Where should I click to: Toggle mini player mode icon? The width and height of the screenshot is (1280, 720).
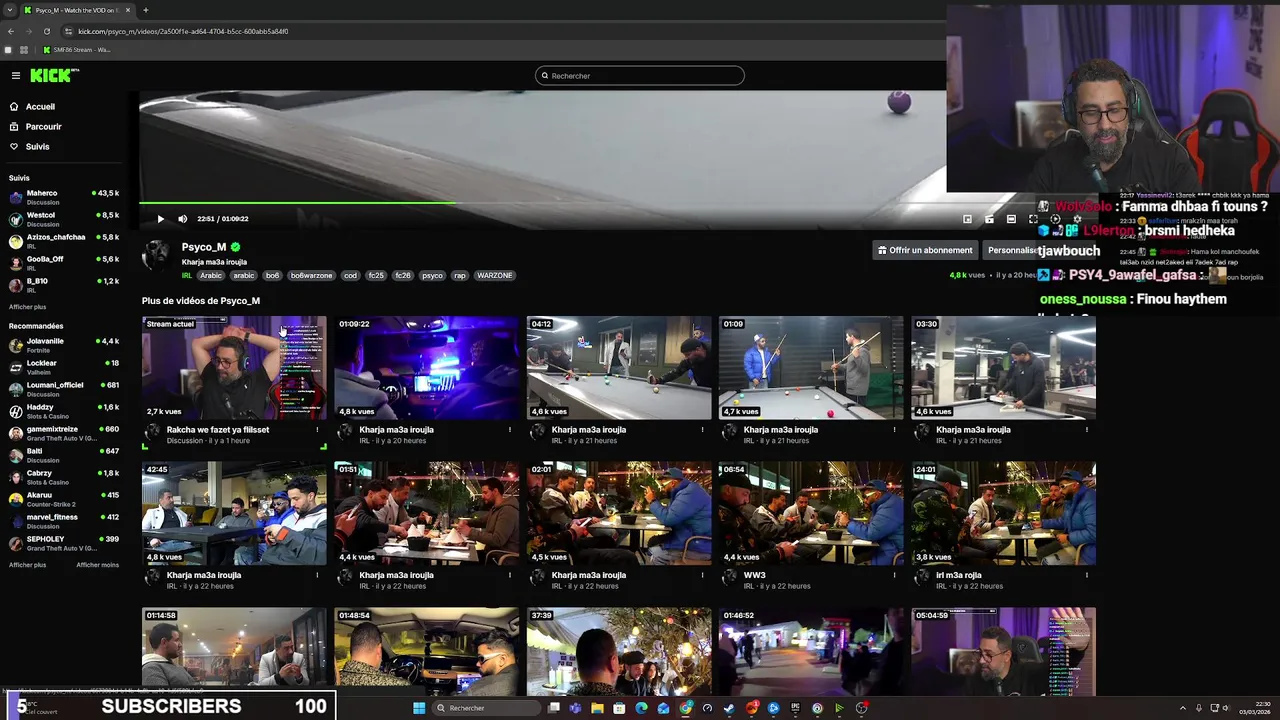967,219
